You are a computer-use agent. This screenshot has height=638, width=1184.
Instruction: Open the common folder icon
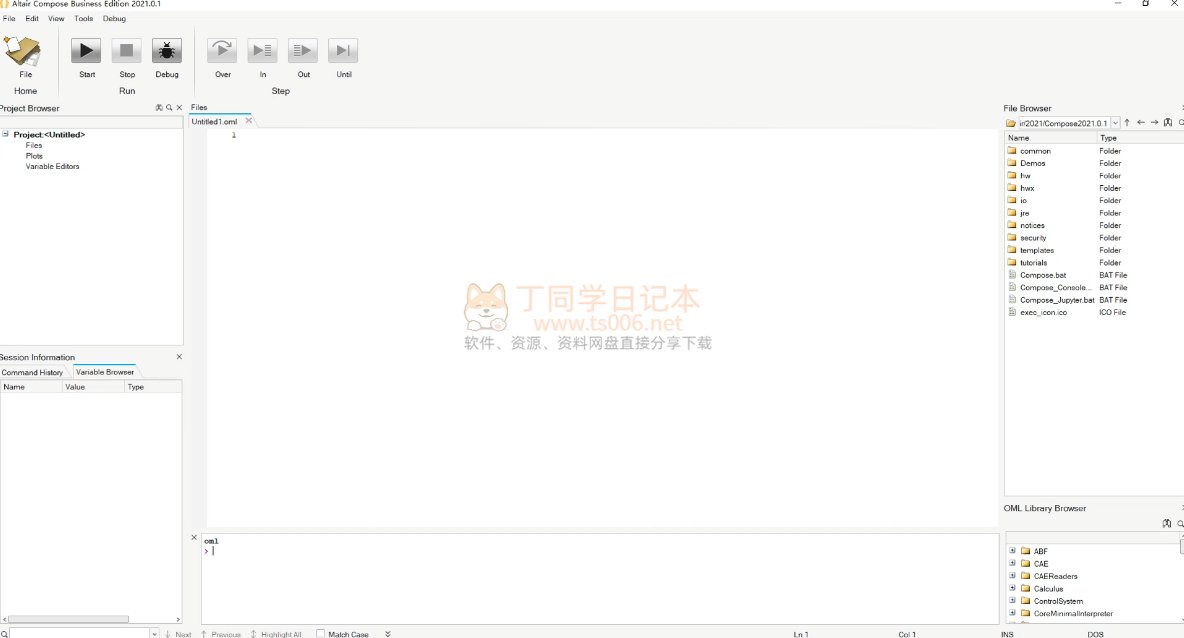[1012, 150]
